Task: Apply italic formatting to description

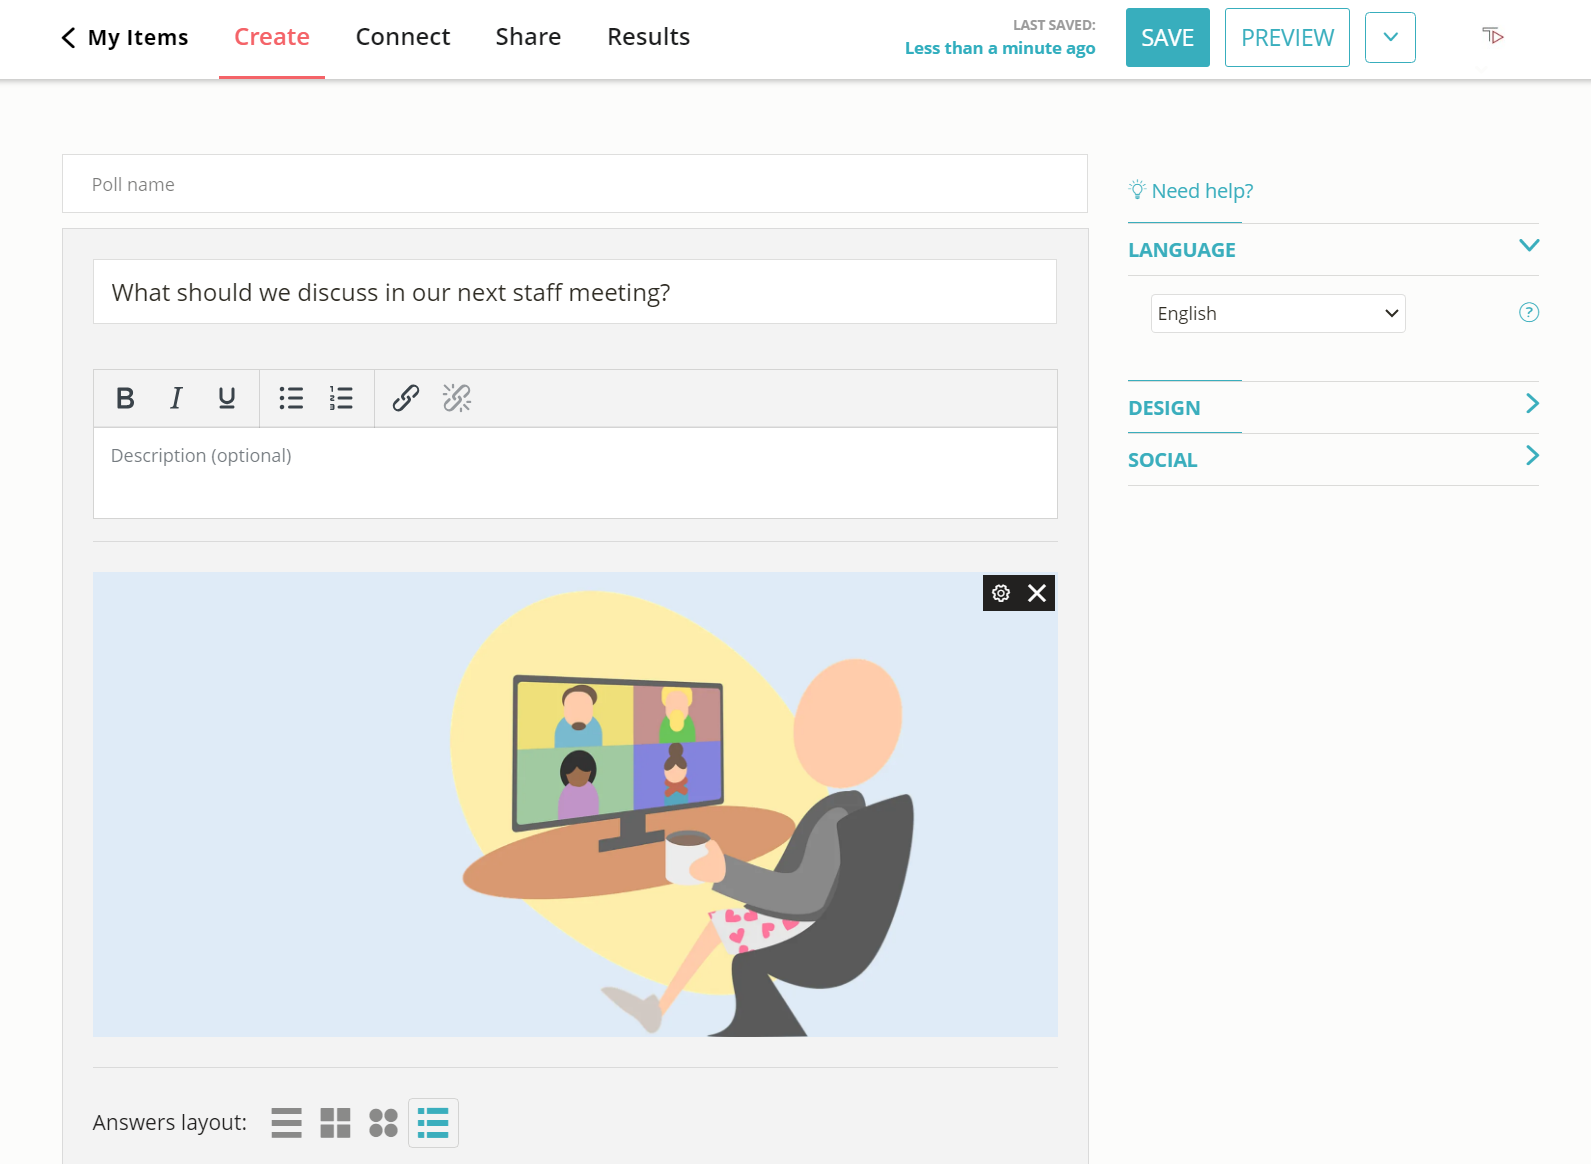Action: pyautogui.click(x=176, y=398)
